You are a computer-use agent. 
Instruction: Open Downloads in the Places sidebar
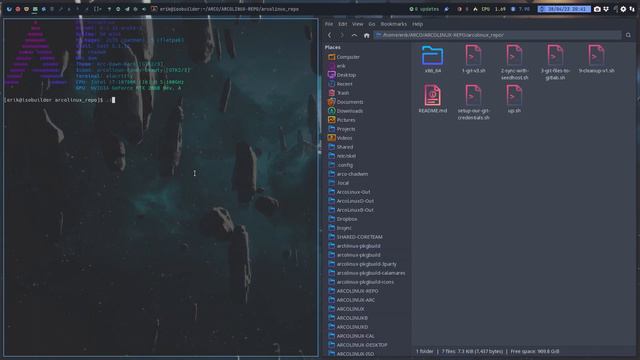(345, 111)
